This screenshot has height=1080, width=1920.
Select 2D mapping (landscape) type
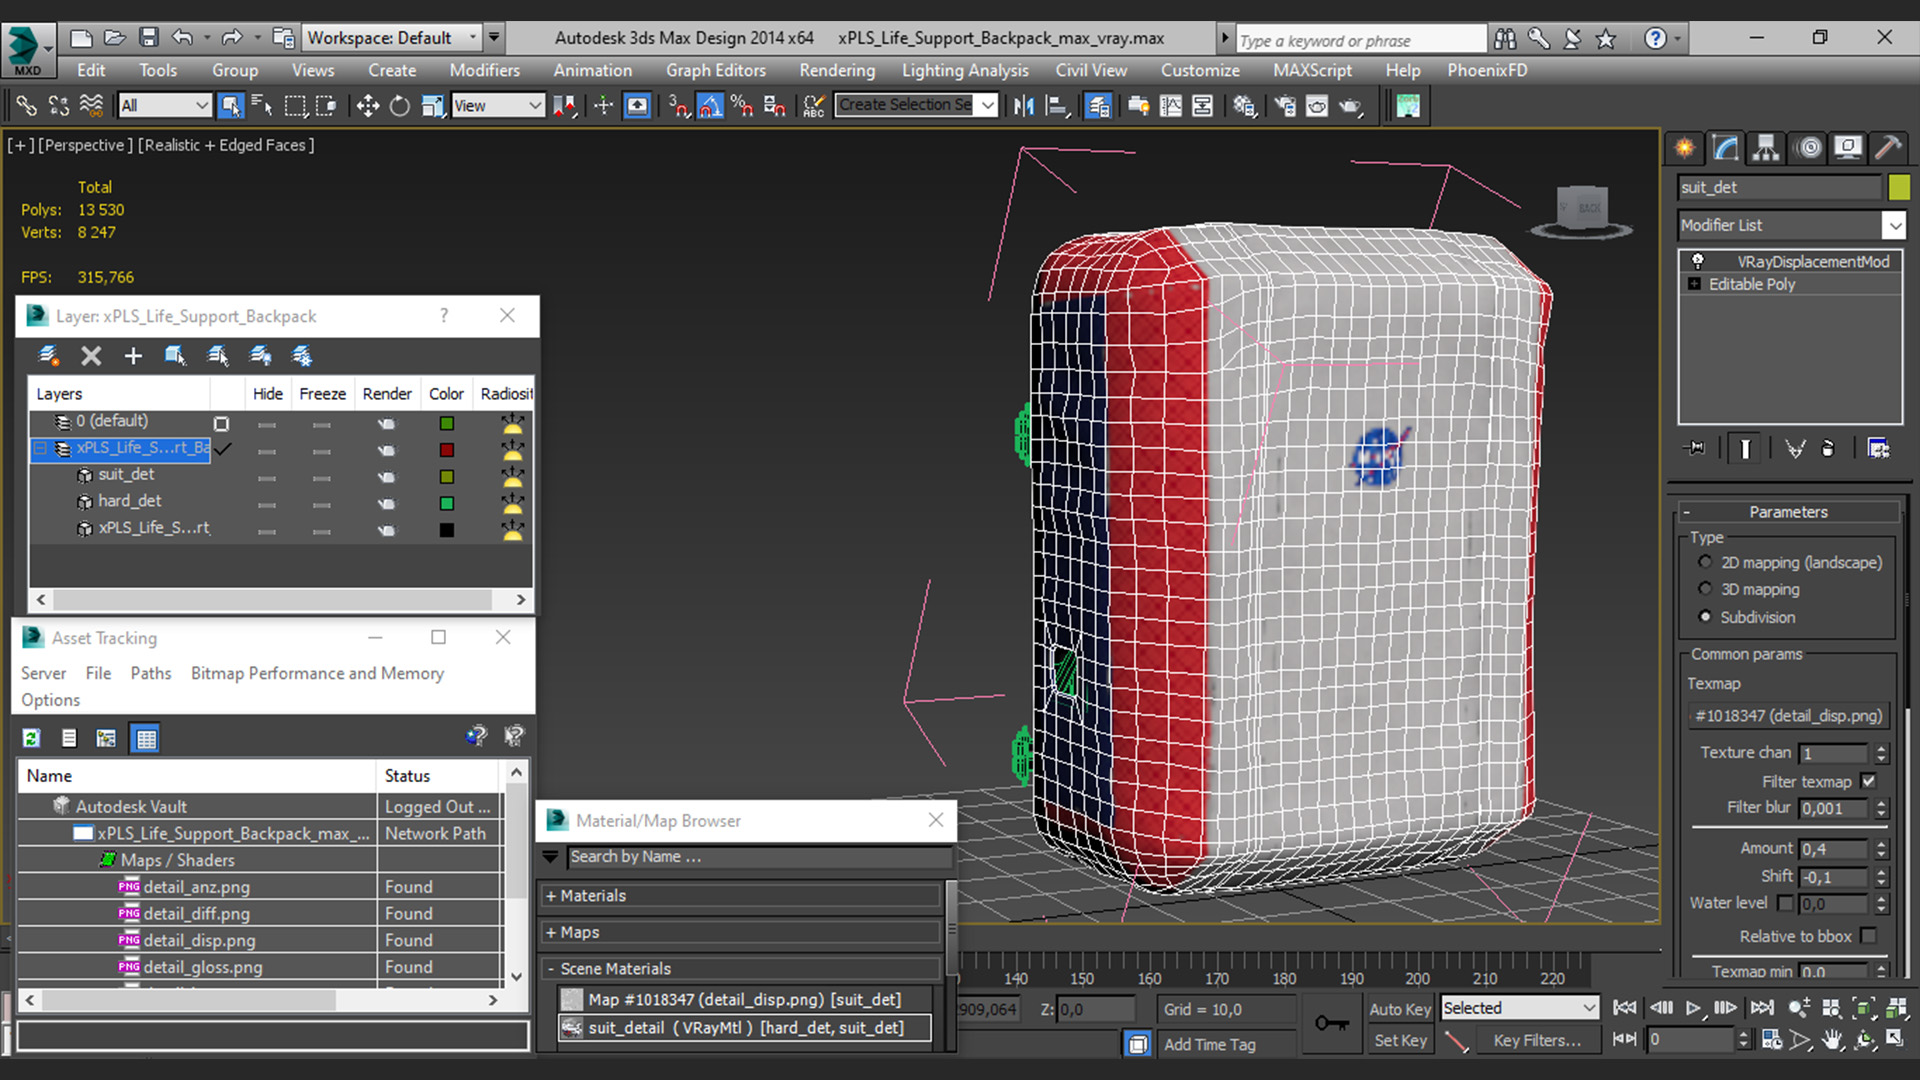[1705, 562]
